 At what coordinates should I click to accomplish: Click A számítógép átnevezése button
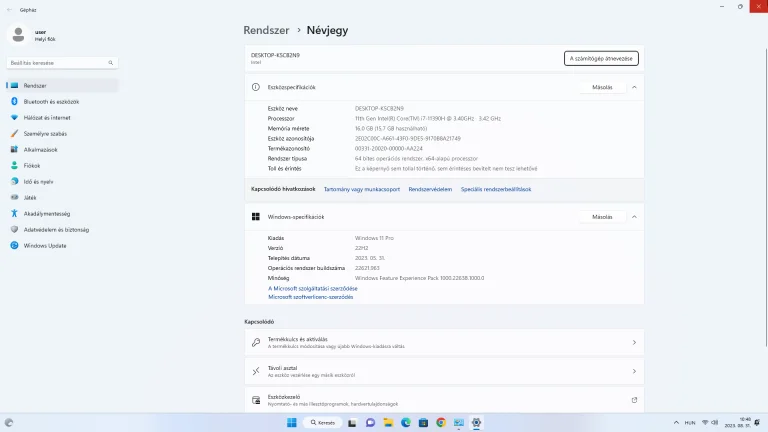(602, 58)
